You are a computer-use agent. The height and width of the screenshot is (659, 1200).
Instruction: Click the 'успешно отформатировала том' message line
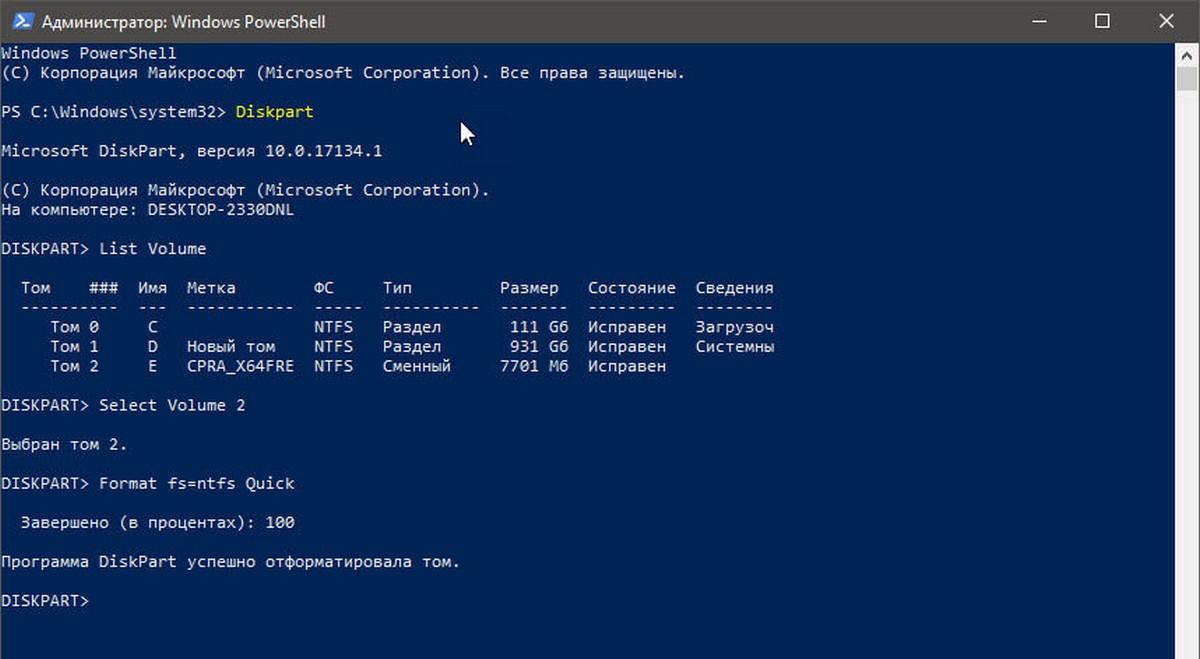click(x=230, y=562)
